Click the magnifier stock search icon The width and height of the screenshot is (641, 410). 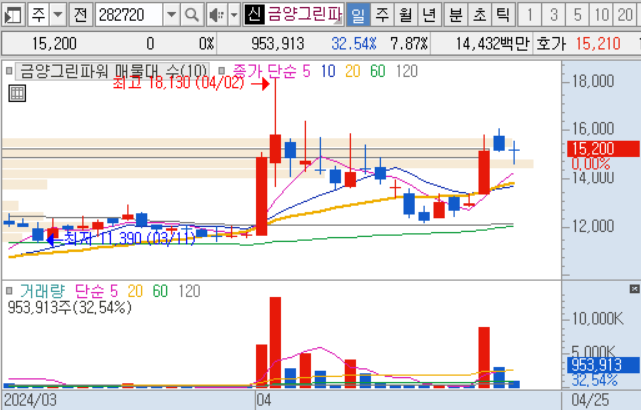191,15
